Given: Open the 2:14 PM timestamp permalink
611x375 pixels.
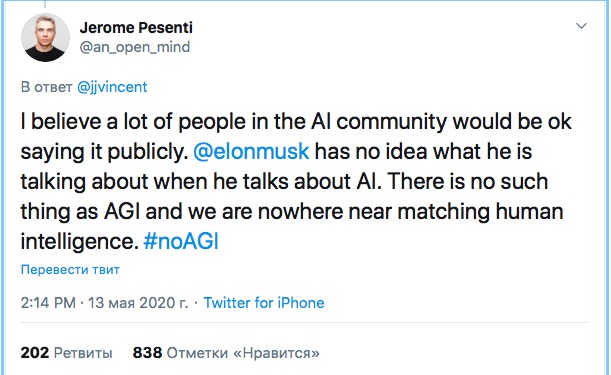Looking at the screenshot, I should click(x=48, y=303).
